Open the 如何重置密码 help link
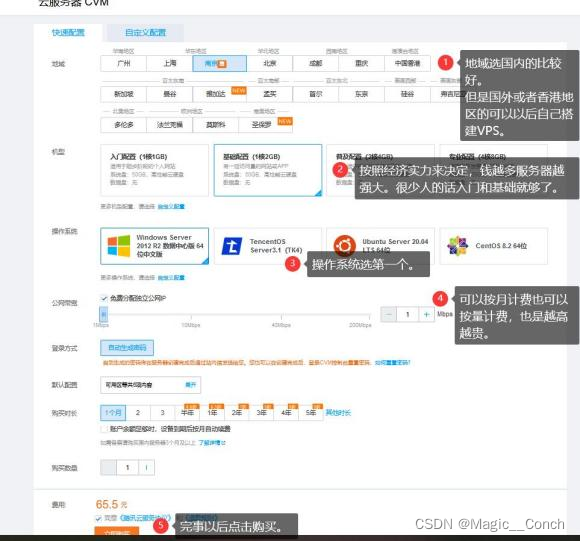580x541 pixels. point(392,363)
